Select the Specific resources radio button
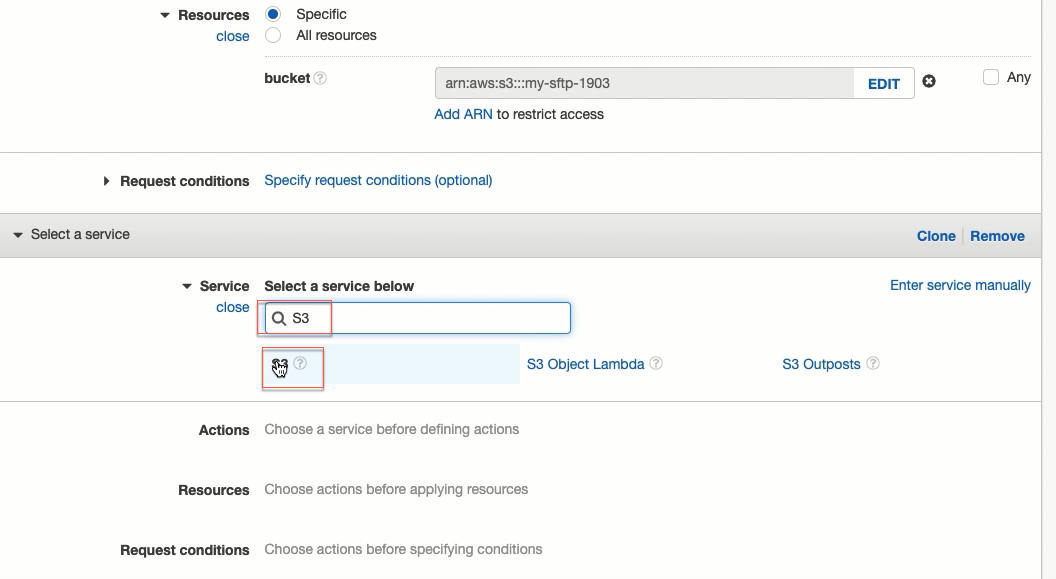1056x579 pixels. (273, 13)
